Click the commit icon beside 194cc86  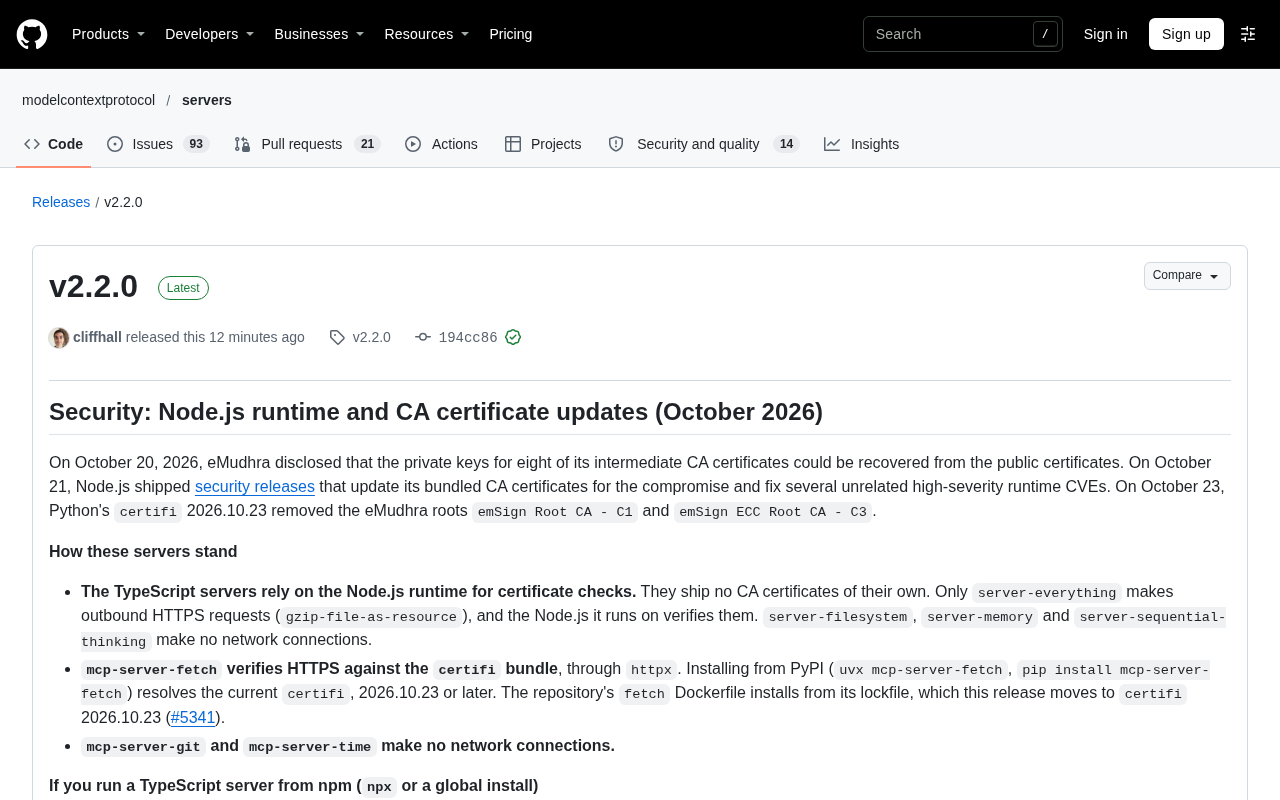click(423, 338)
